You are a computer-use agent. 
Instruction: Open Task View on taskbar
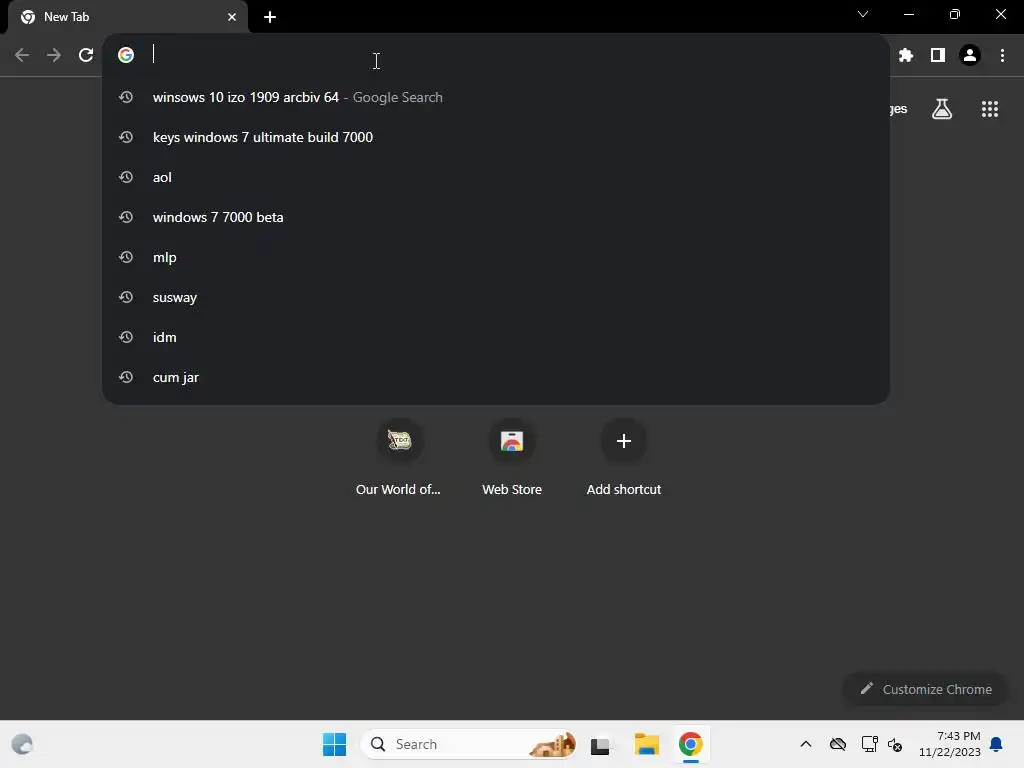(600, 744)
